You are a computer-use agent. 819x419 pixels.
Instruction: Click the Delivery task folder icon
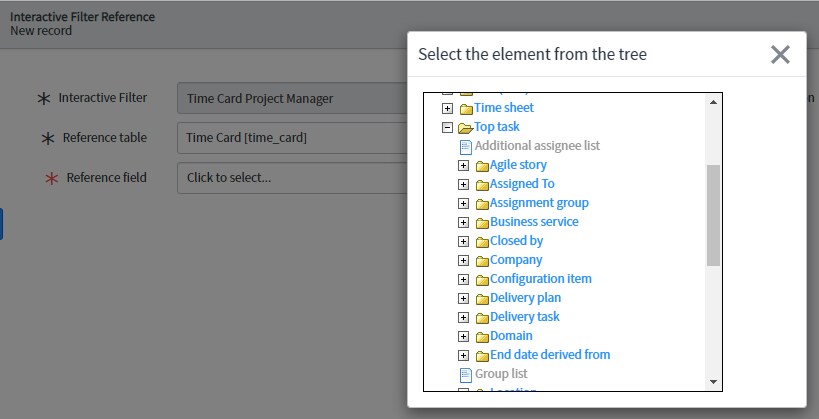pyautogui.click(x=482, y=318)
